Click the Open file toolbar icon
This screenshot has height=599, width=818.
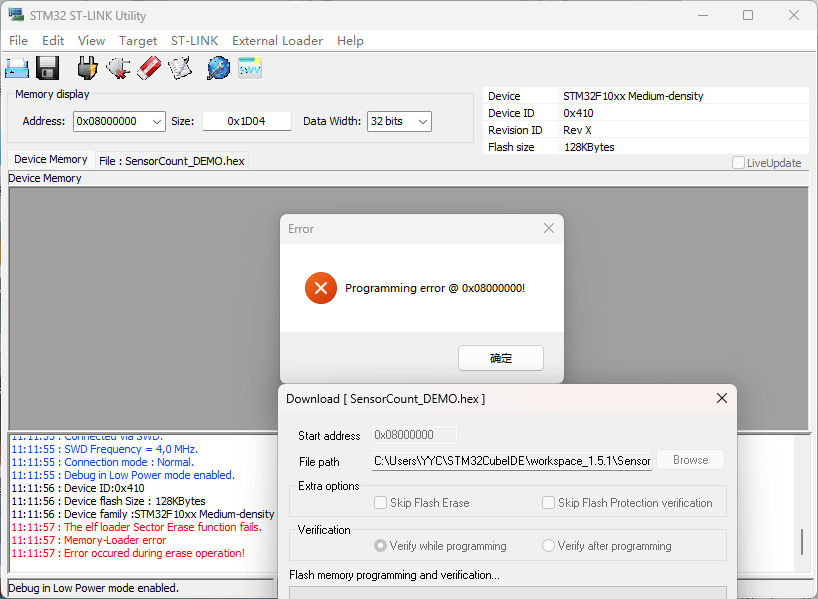(x=17, y=68)
